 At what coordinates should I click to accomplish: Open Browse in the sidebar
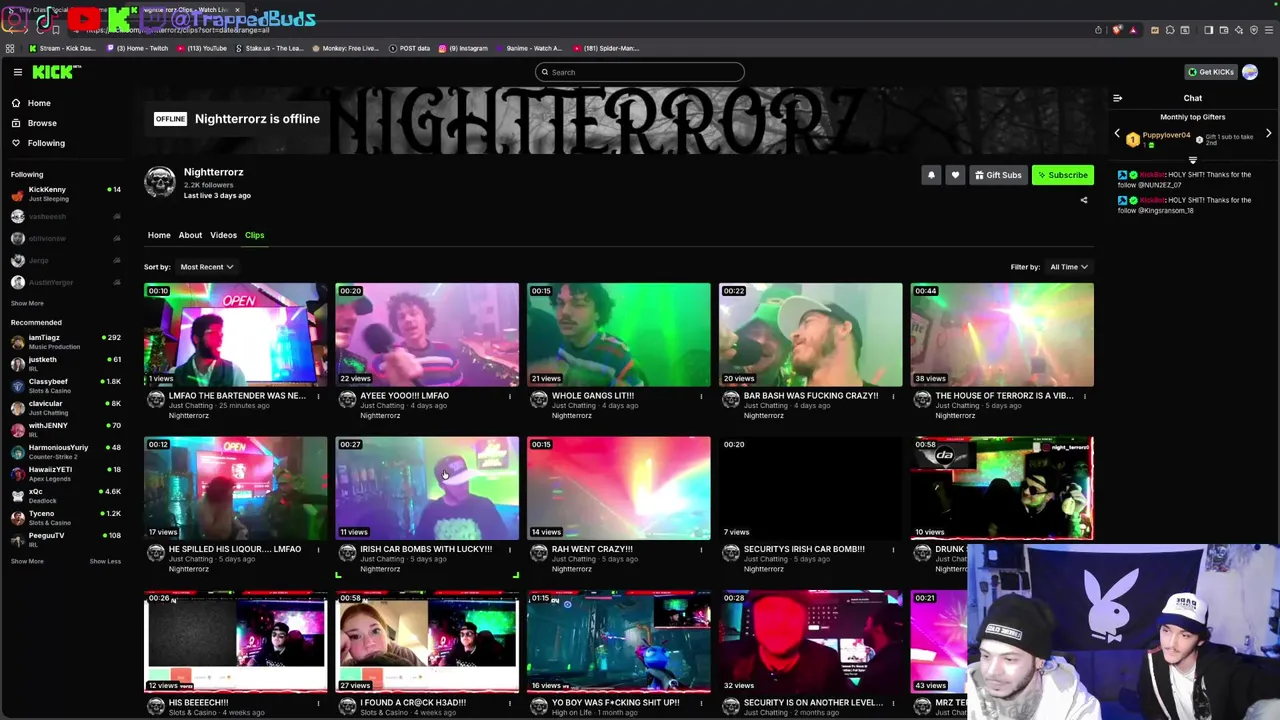pyautogui.click(x=42, y=123)
